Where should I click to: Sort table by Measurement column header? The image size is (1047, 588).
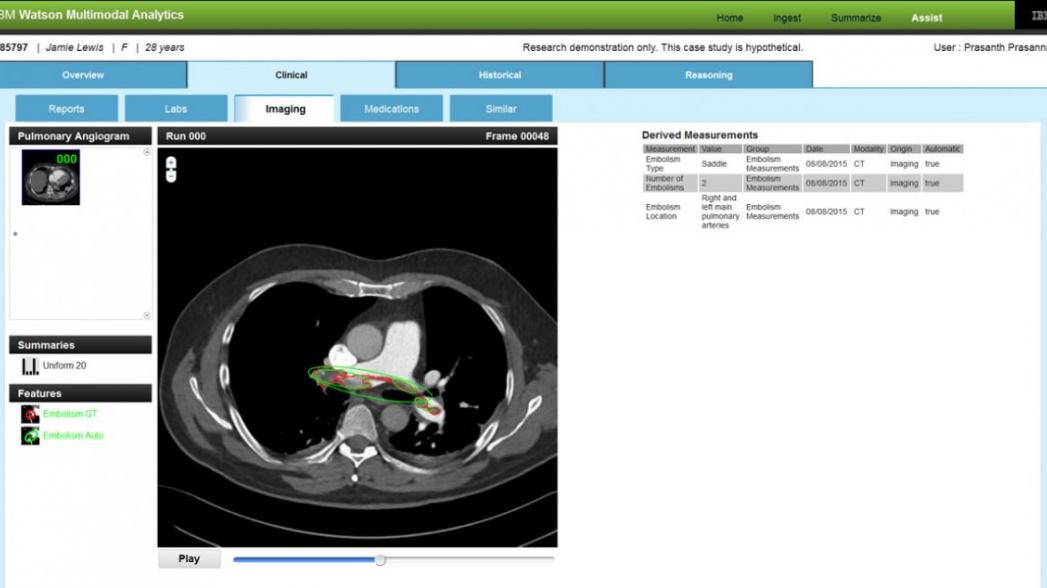click(670, 149)
